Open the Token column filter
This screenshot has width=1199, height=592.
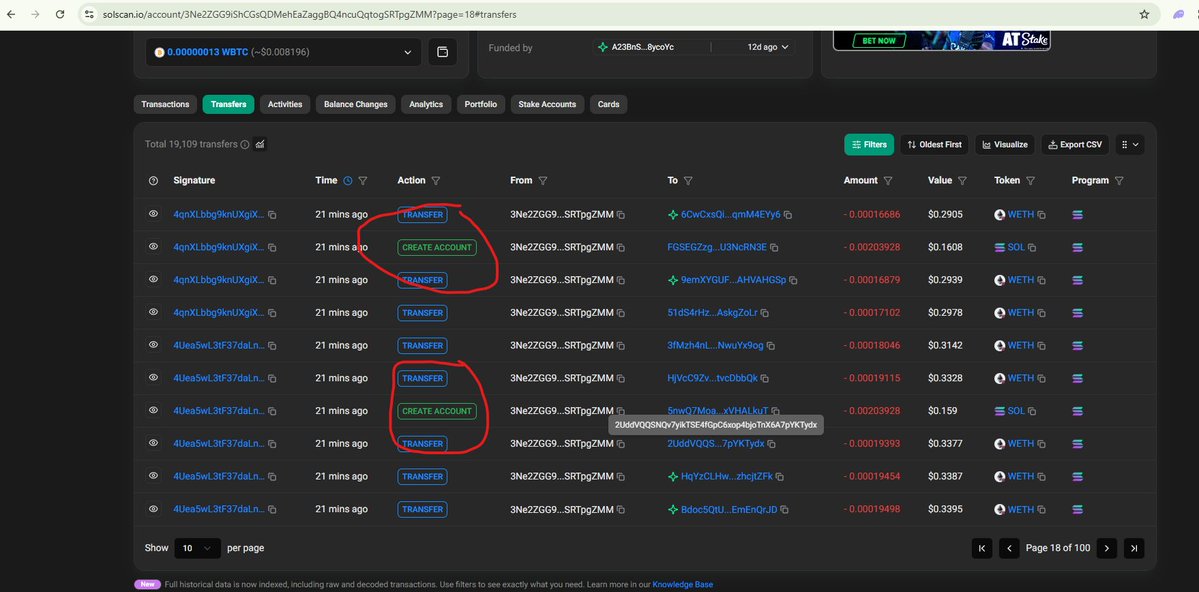click(x=1031, y=181)
